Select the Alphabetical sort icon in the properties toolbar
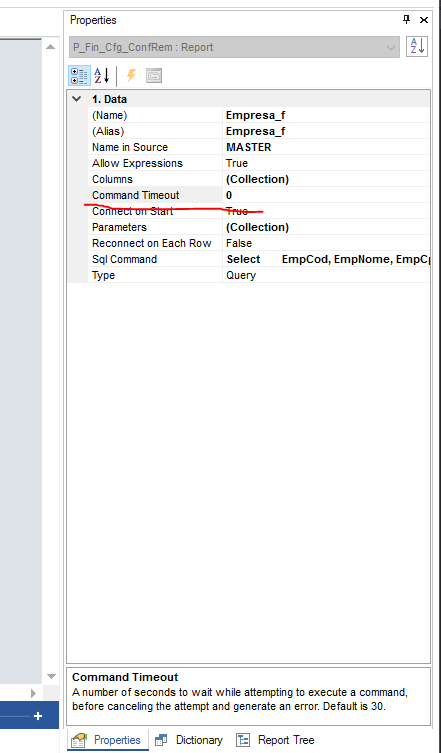441x753 pixels. [x=101, y=76]
